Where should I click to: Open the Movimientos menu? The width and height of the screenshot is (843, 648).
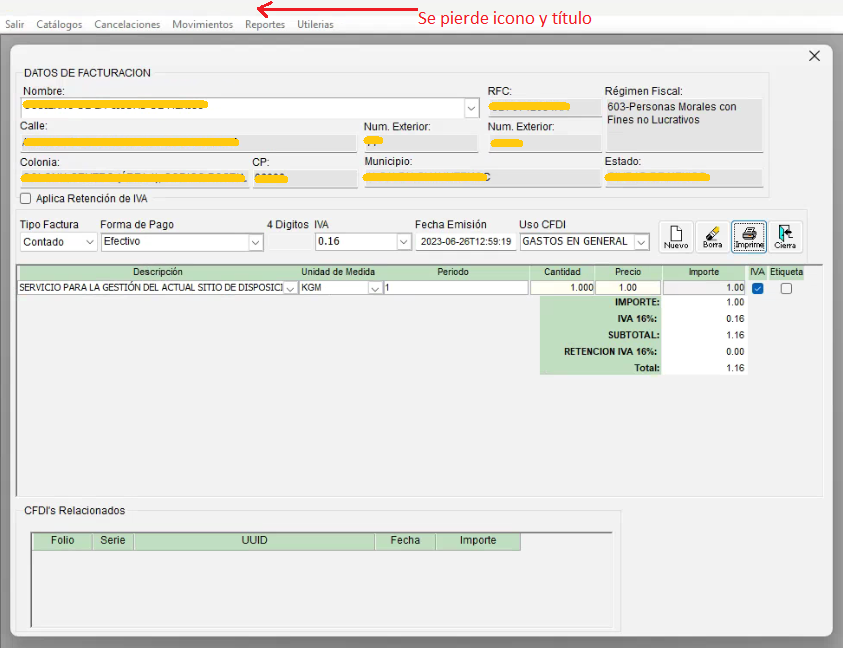pyautogui.click(x=203, y=24)
